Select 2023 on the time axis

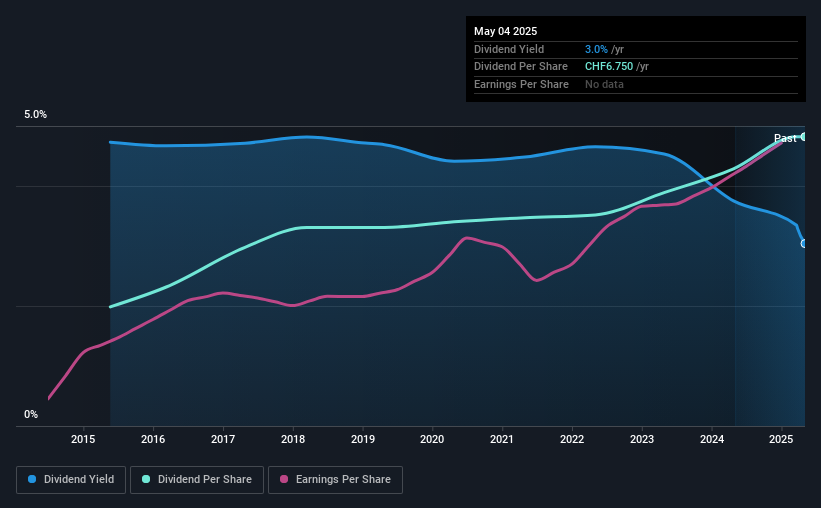pyautogui.click(x=642, y=440)
